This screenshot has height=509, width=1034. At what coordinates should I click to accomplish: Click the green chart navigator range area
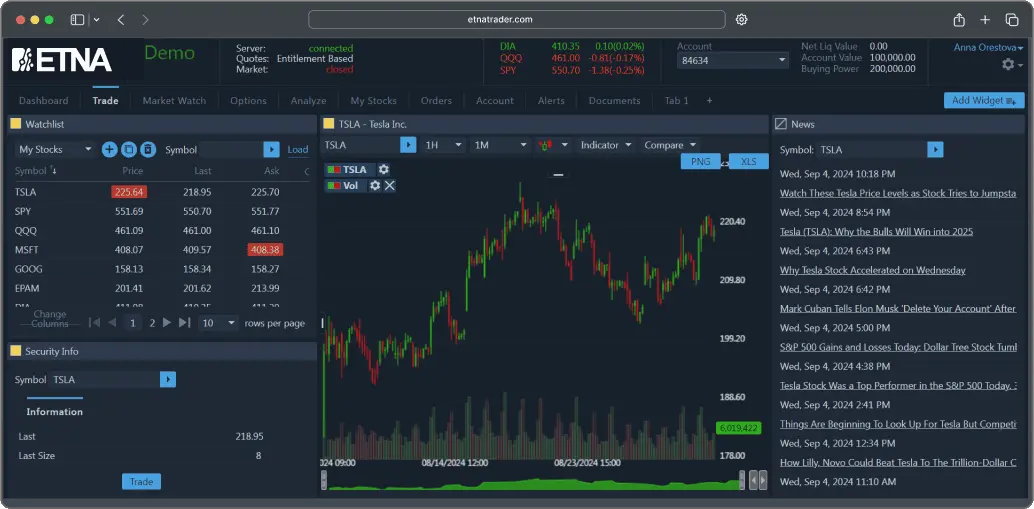pos(533,484)
